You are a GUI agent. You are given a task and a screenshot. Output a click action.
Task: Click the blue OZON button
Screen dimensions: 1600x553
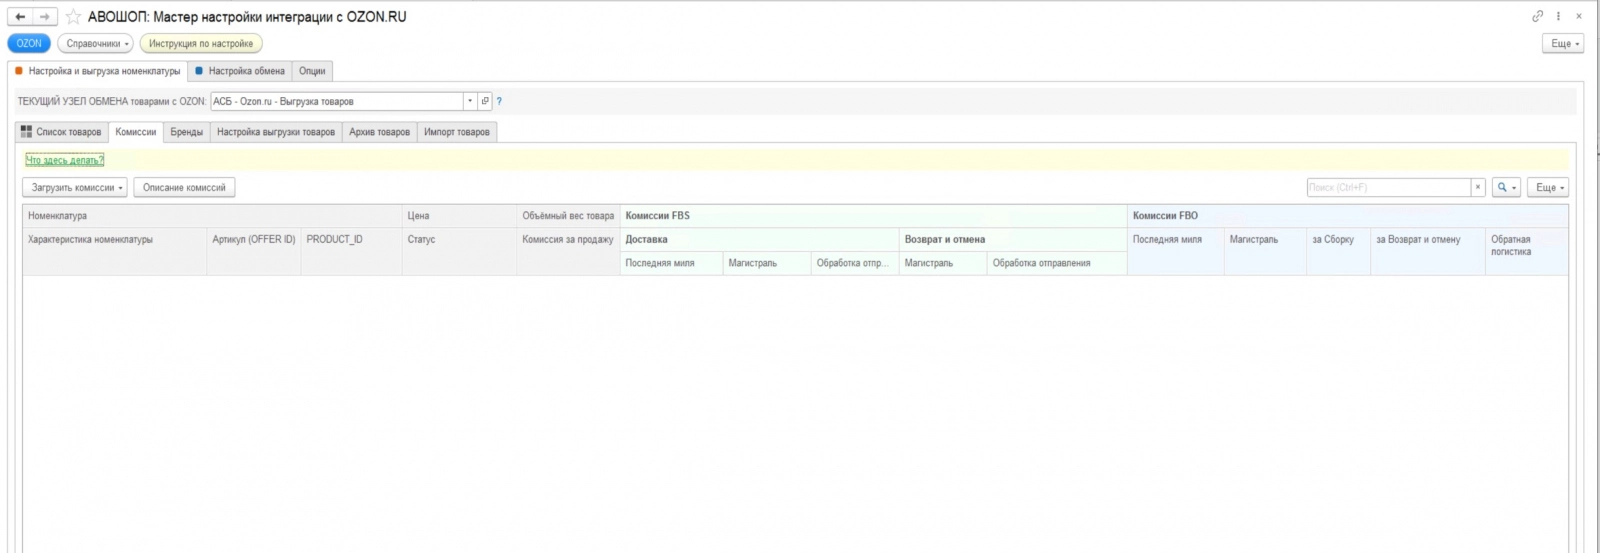[x=29, y=43]
